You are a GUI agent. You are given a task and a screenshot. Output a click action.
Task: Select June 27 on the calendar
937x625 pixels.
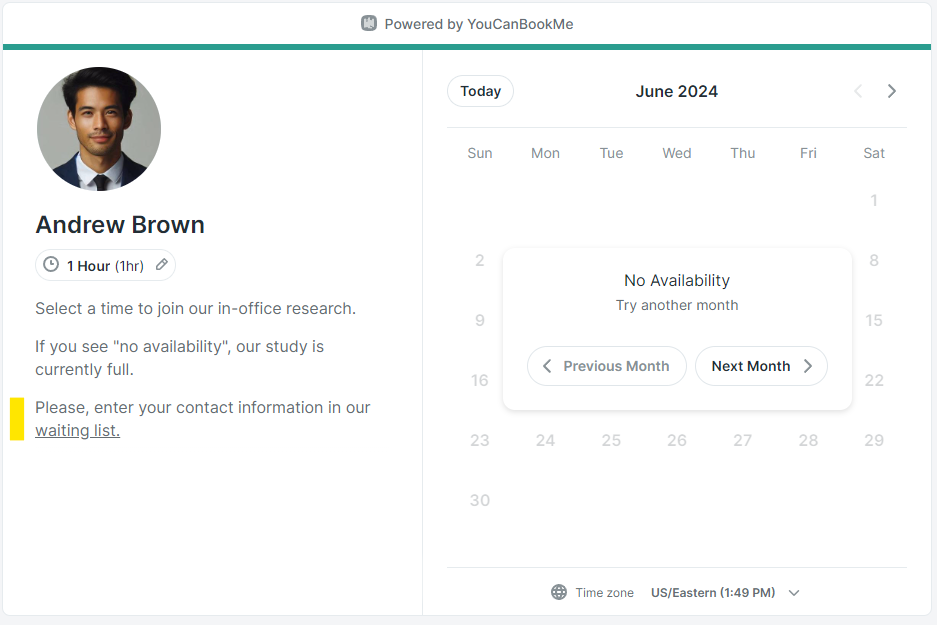pyautogui.click(x=743, y=440)
